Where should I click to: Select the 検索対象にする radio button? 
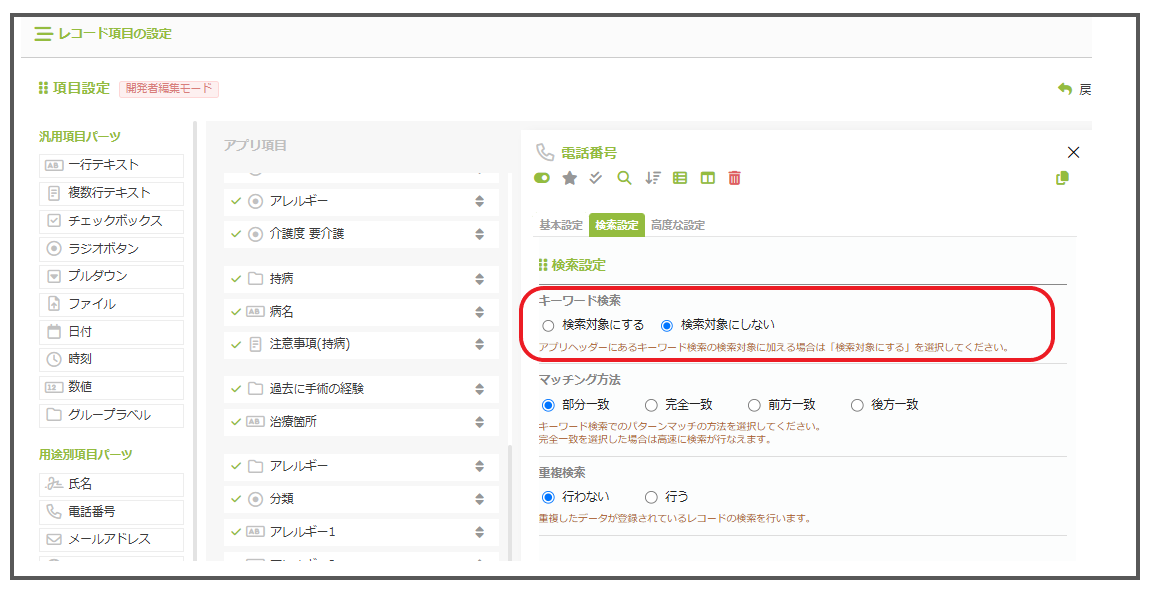click(x=548, y=325)
